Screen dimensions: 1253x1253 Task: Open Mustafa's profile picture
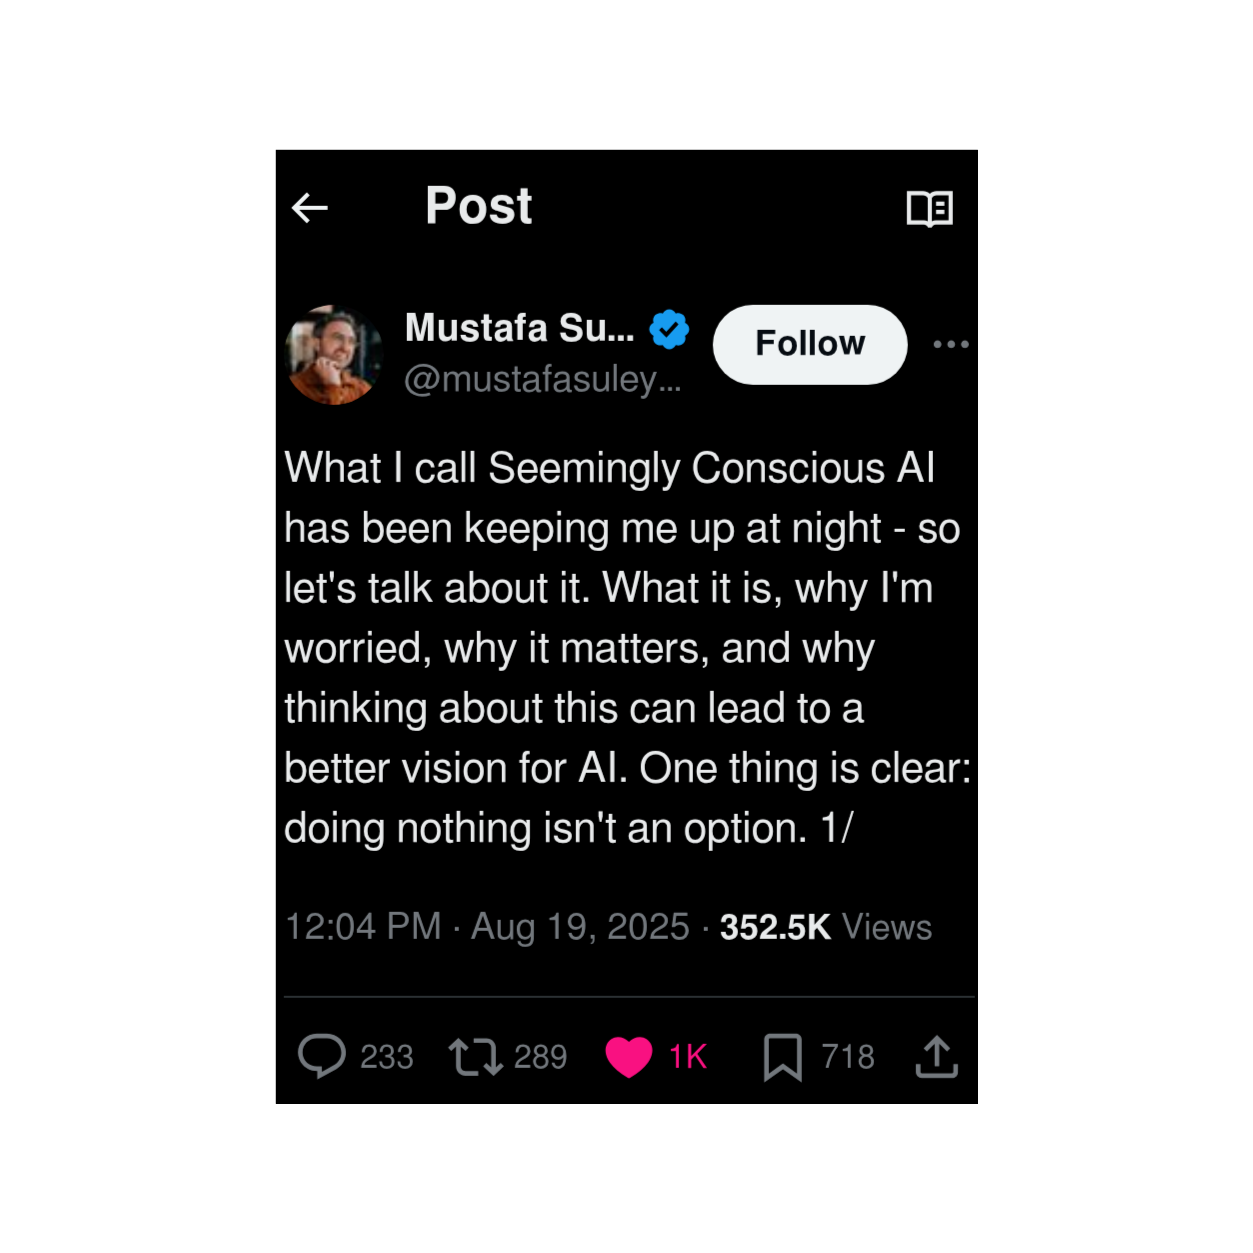click(x=334, y=355)
